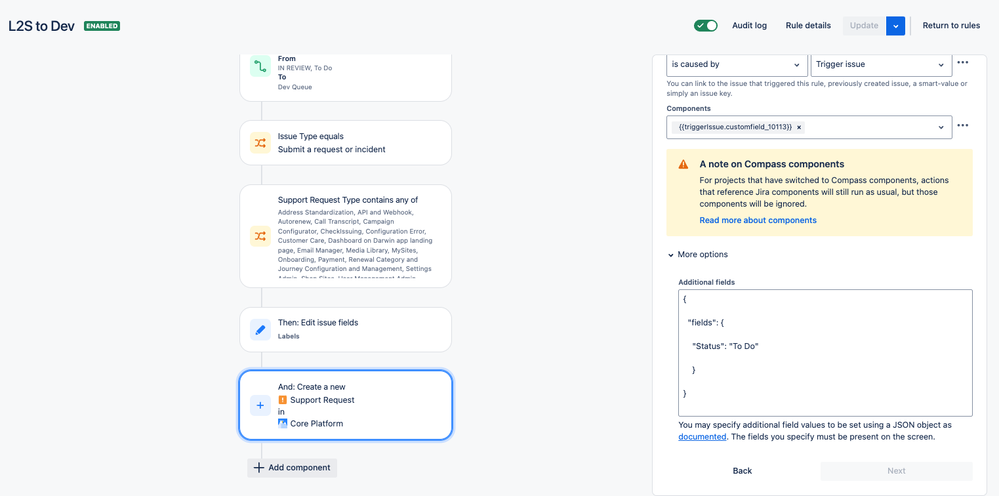Collapse the More options section
This screenshot has width=999, height=496.
[x=698, y=254]
